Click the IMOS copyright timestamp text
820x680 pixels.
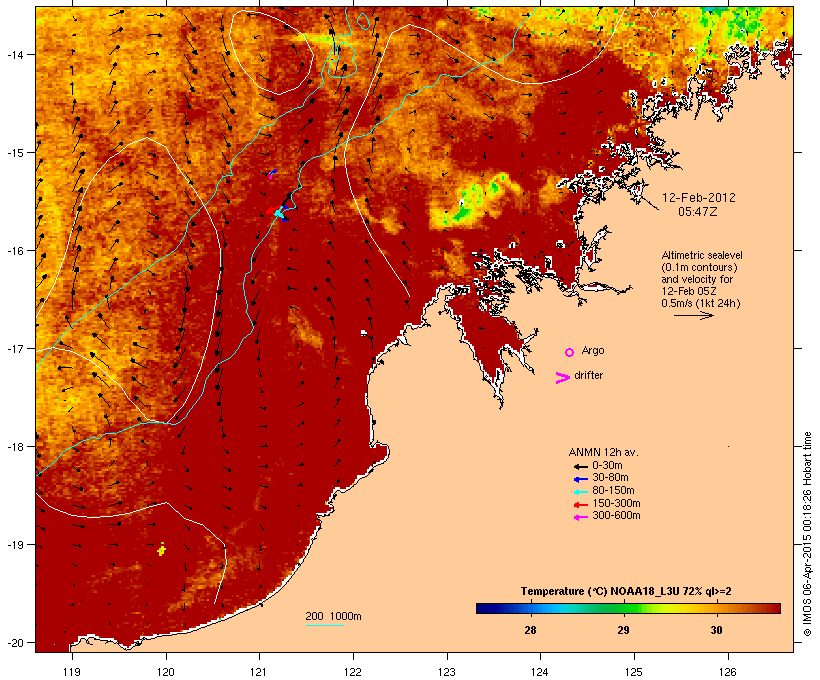pyautogui.click(x=807, y=534)
